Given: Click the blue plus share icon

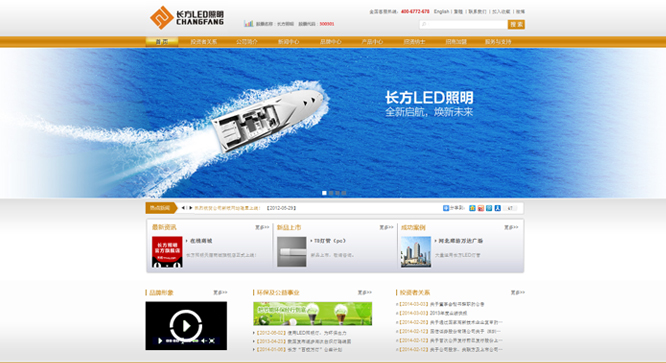Looking at the screenshot, I should click(446, 208).
